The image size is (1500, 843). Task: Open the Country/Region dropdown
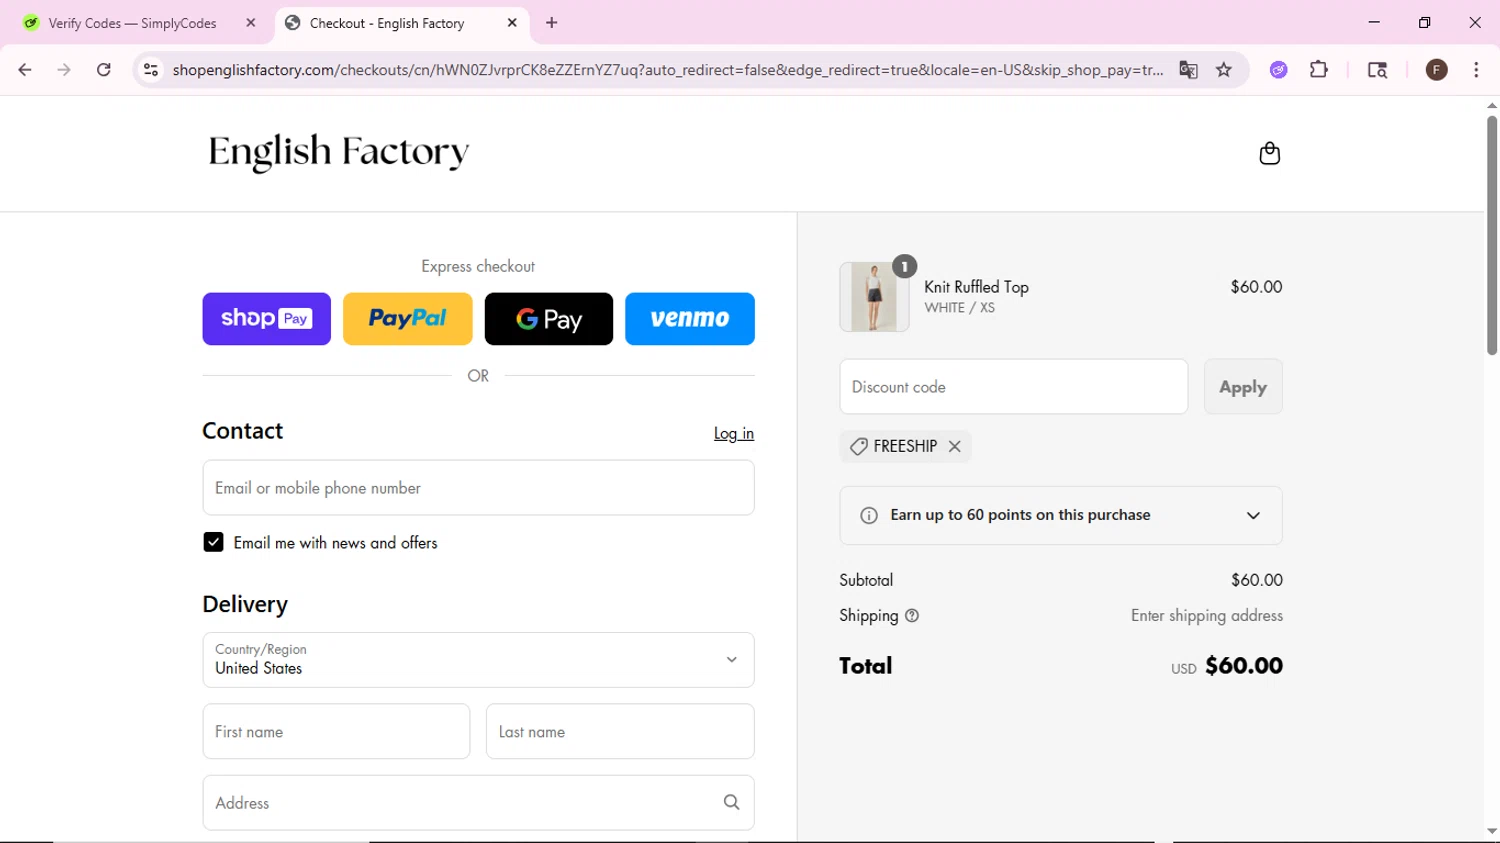pyautogui.click(x=478, y=660)
